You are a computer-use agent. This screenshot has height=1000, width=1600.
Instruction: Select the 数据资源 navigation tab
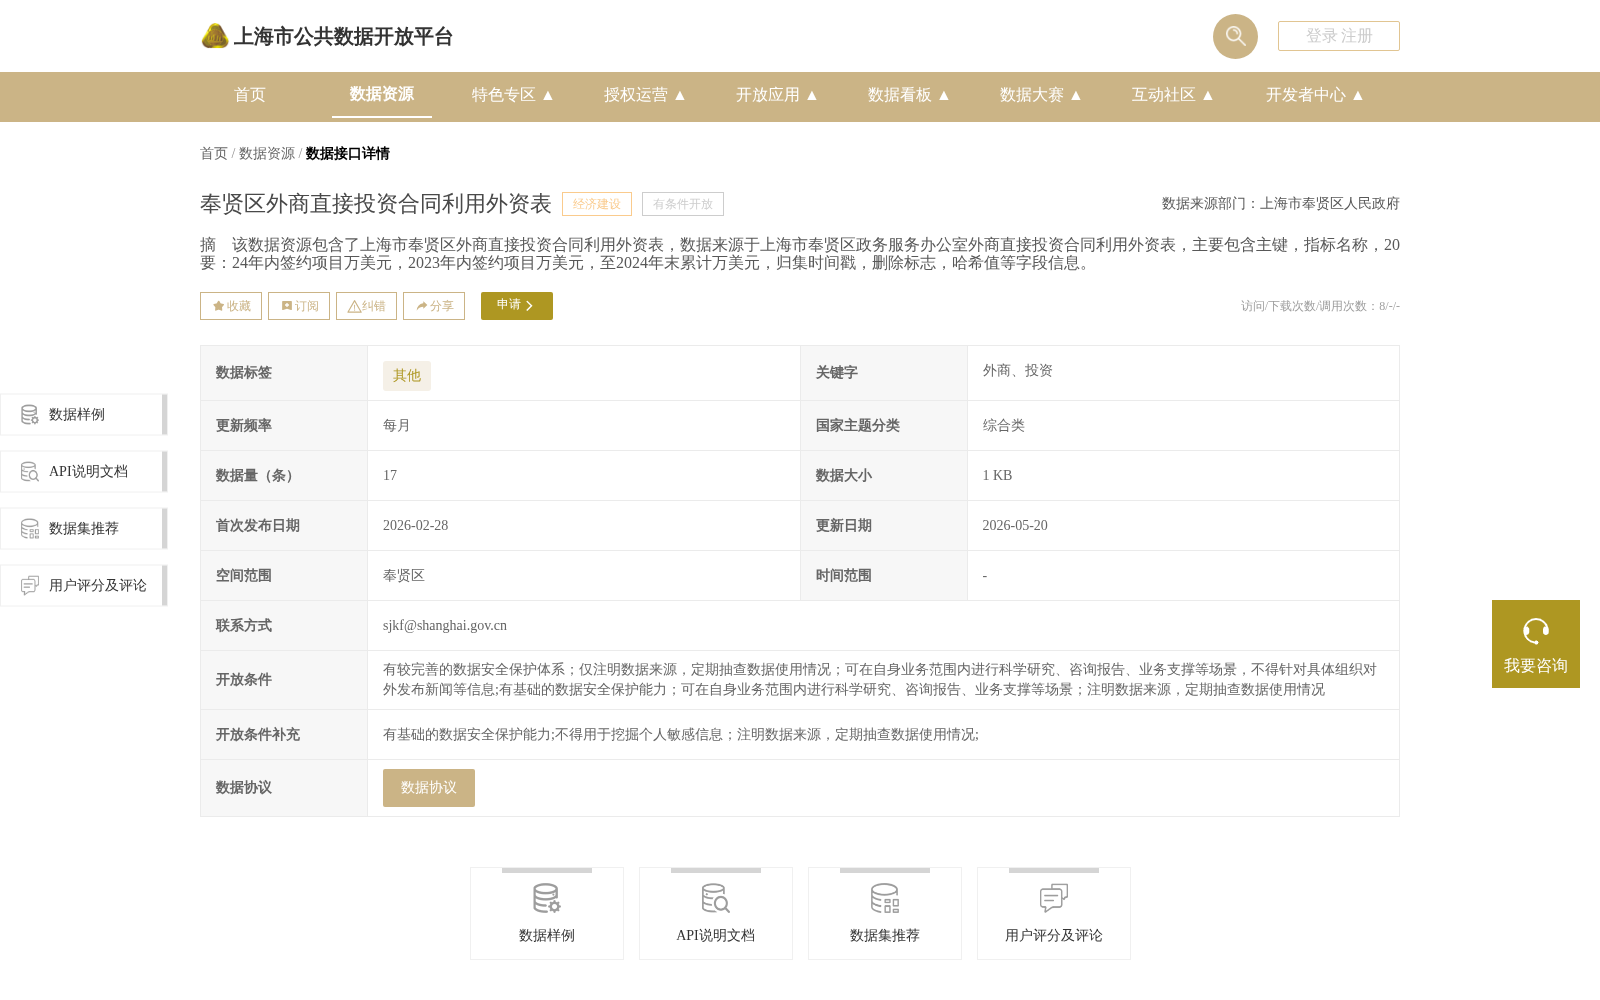382,94
